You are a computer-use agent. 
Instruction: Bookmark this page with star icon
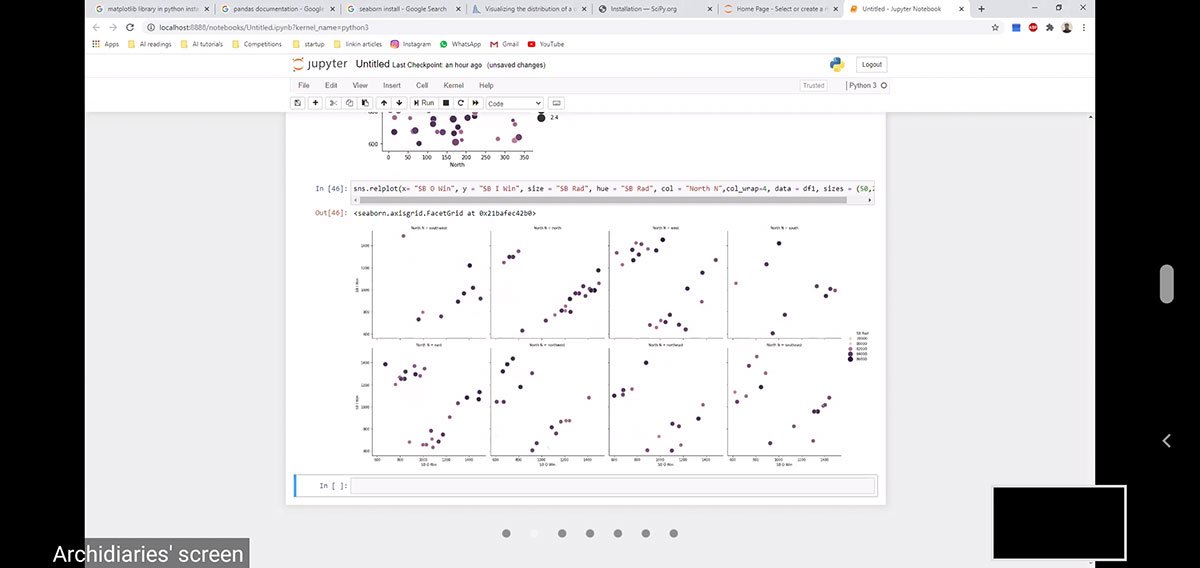995,27
